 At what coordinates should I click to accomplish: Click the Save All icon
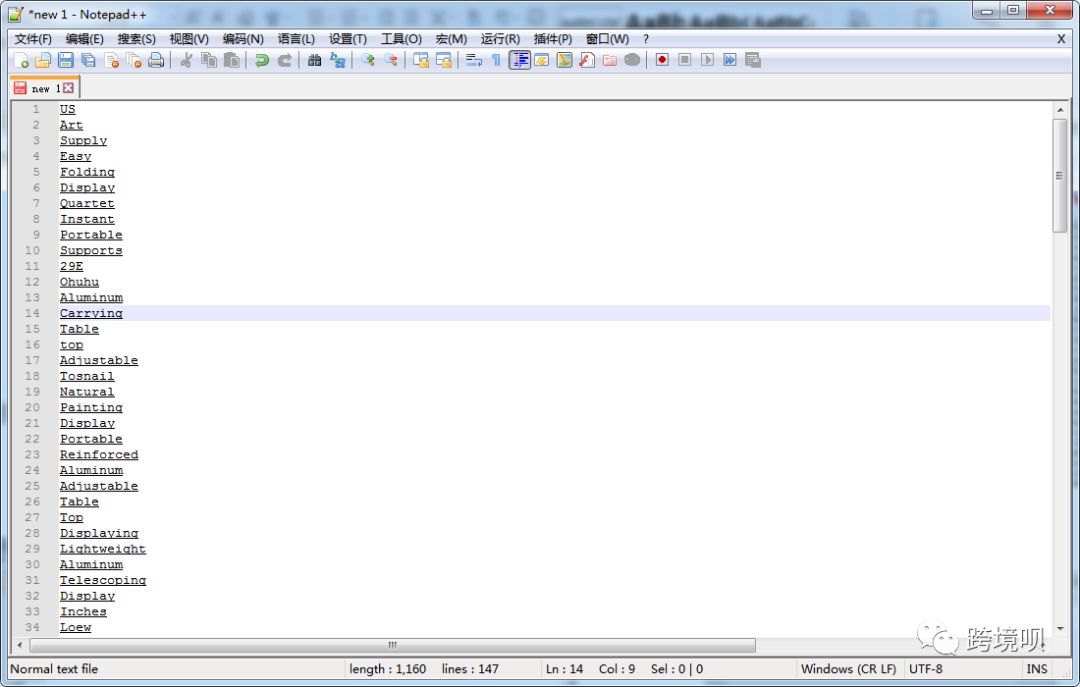[89, 61]
